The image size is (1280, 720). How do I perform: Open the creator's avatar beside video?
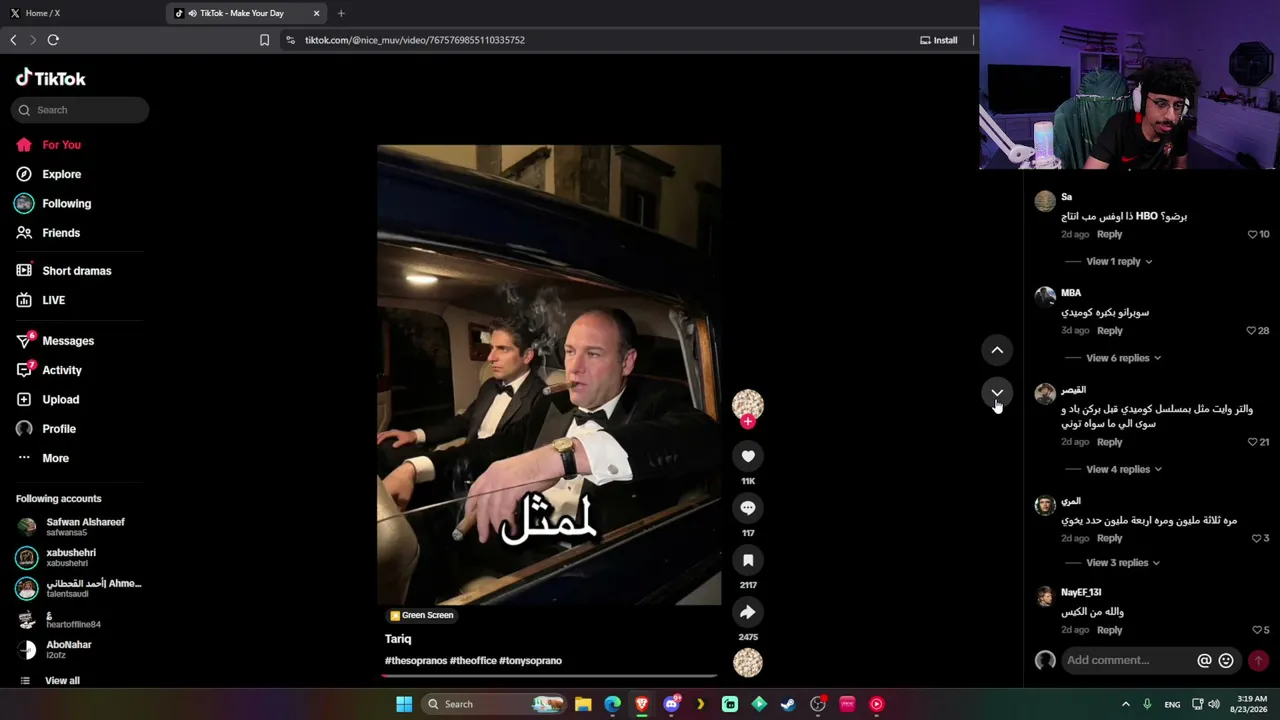[x=748, y=403]
